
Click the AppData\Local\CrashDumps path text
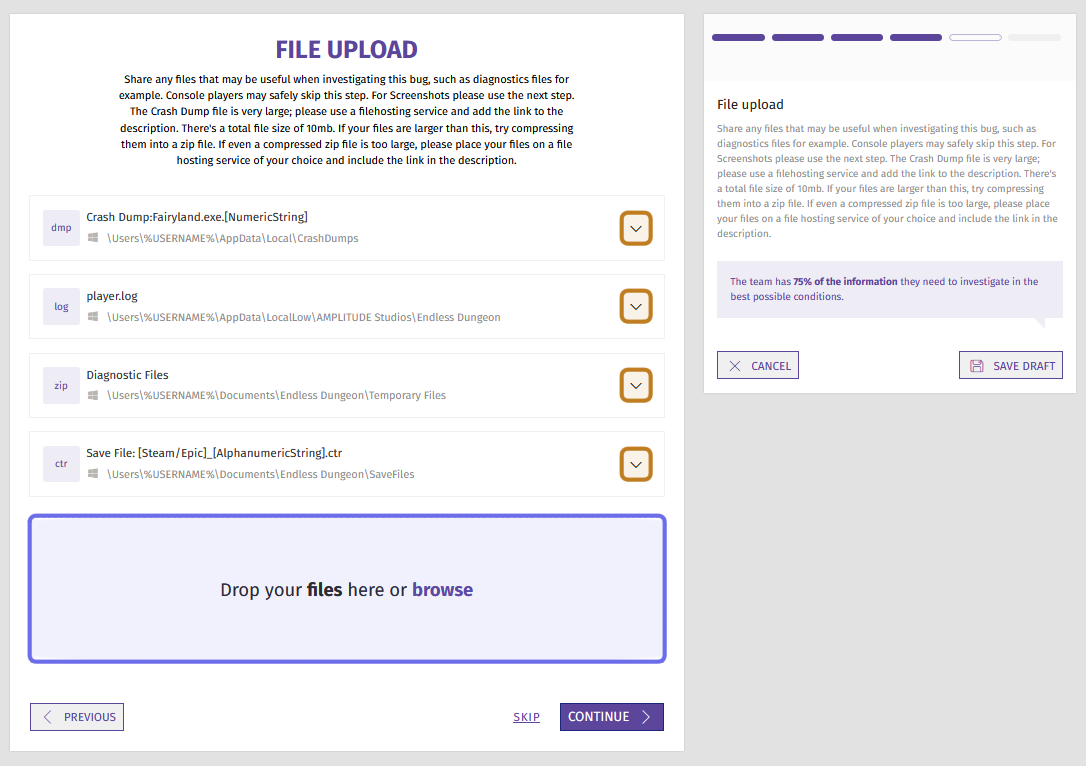[233, 238]
